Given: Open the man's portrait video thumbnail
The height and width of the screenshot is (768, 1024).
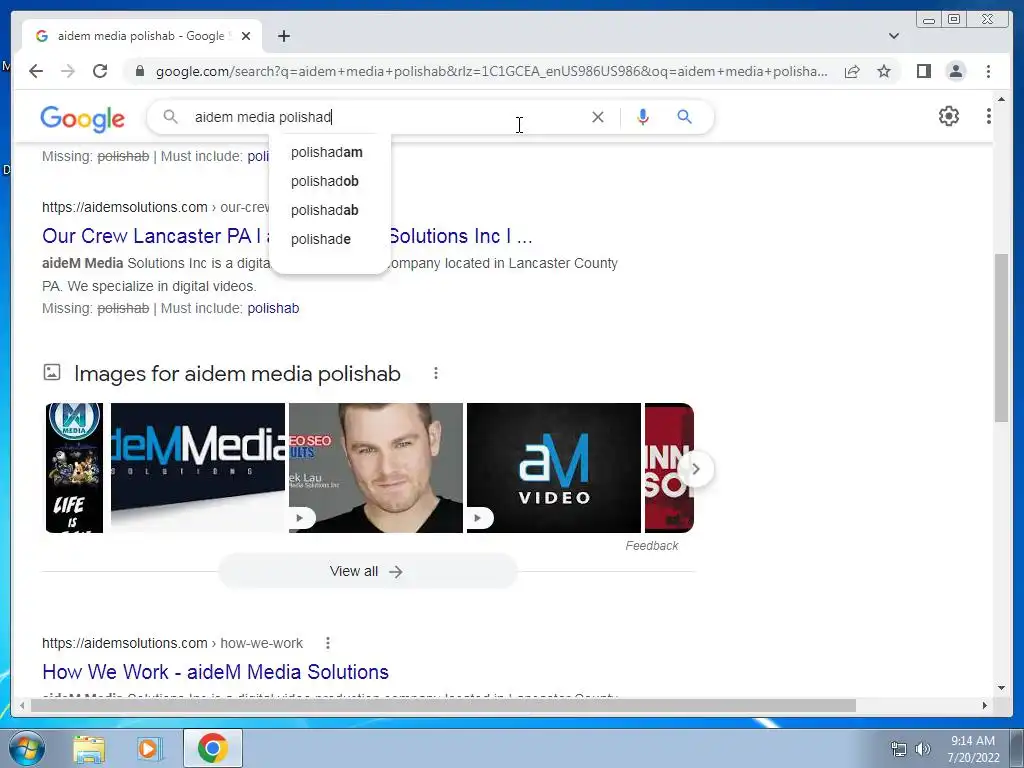Looking at the screenshot, I should (376, 468).
